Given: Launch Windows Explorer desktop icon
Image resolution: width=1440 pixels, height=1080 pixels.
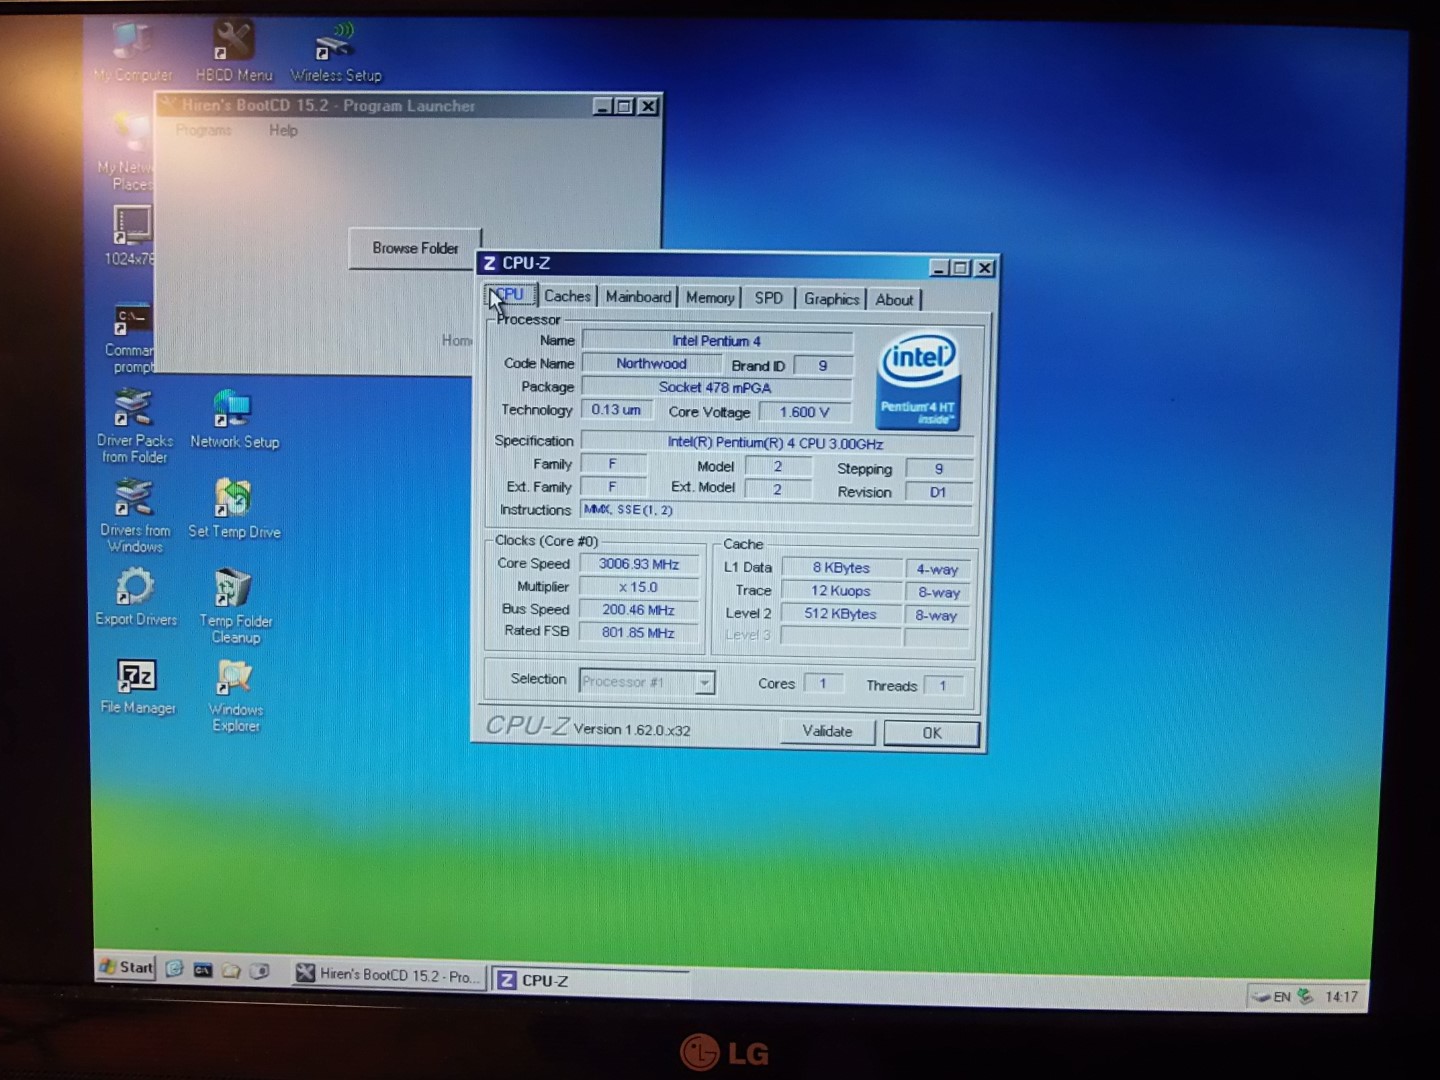Looking at the screenshot, I should tap(235, 696).
